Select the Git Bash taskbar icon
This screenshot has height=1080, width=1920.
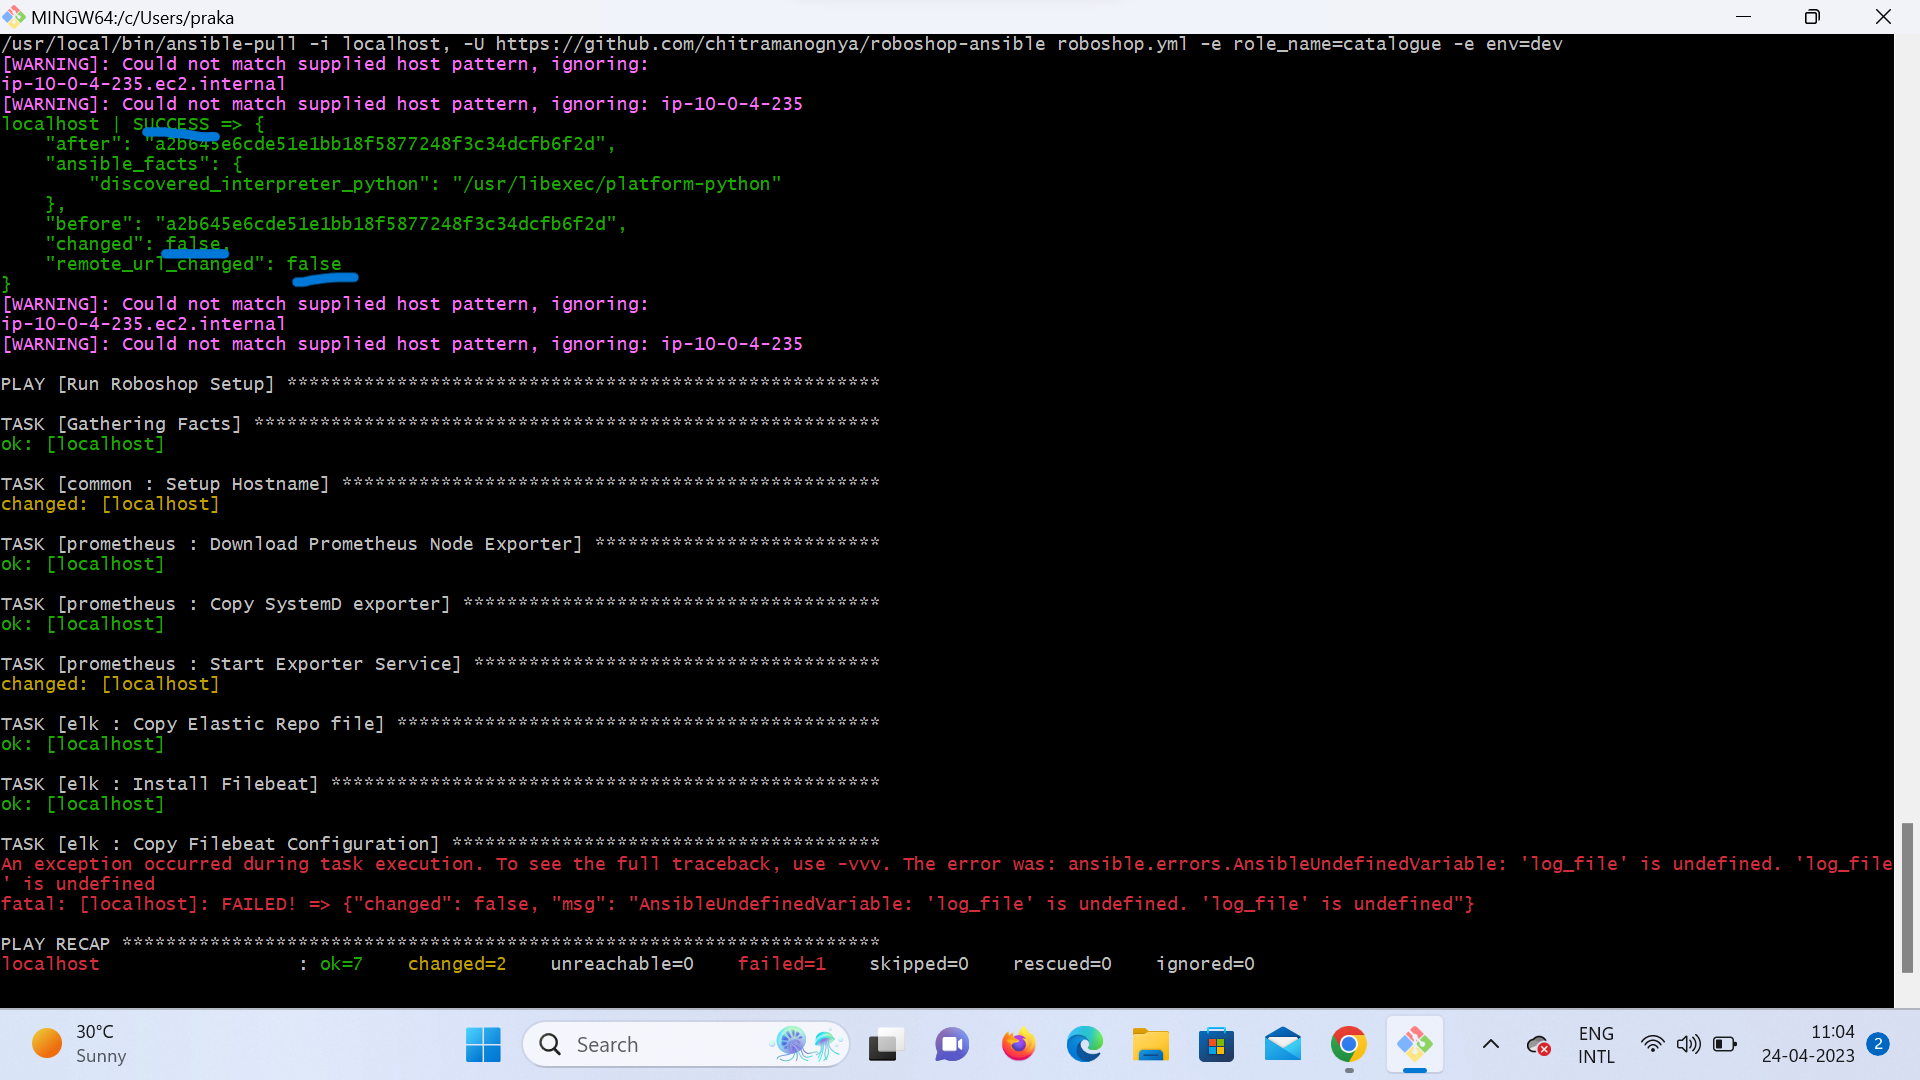pos(1414,1045)
